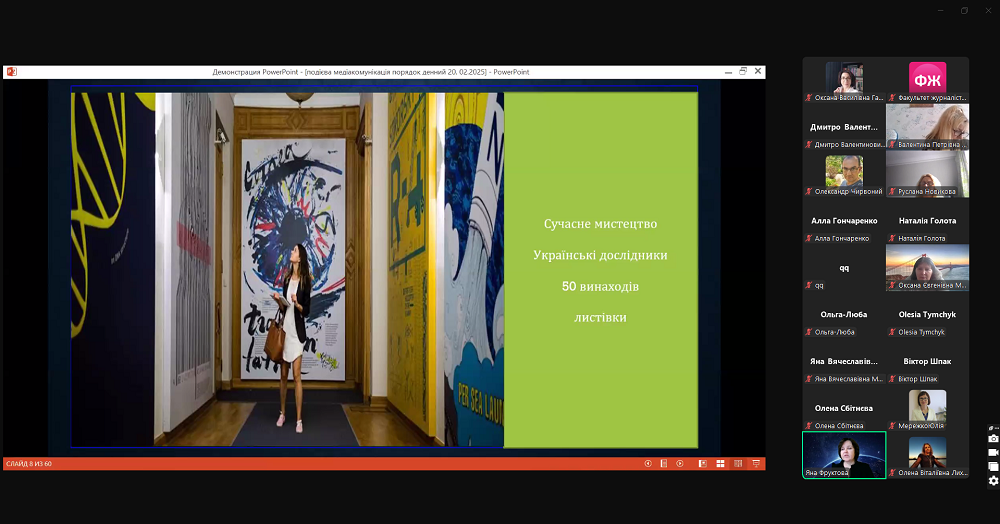Open the settings gear icon
The height and width of the screenshot is (524, 1000).
click(993, 481)
